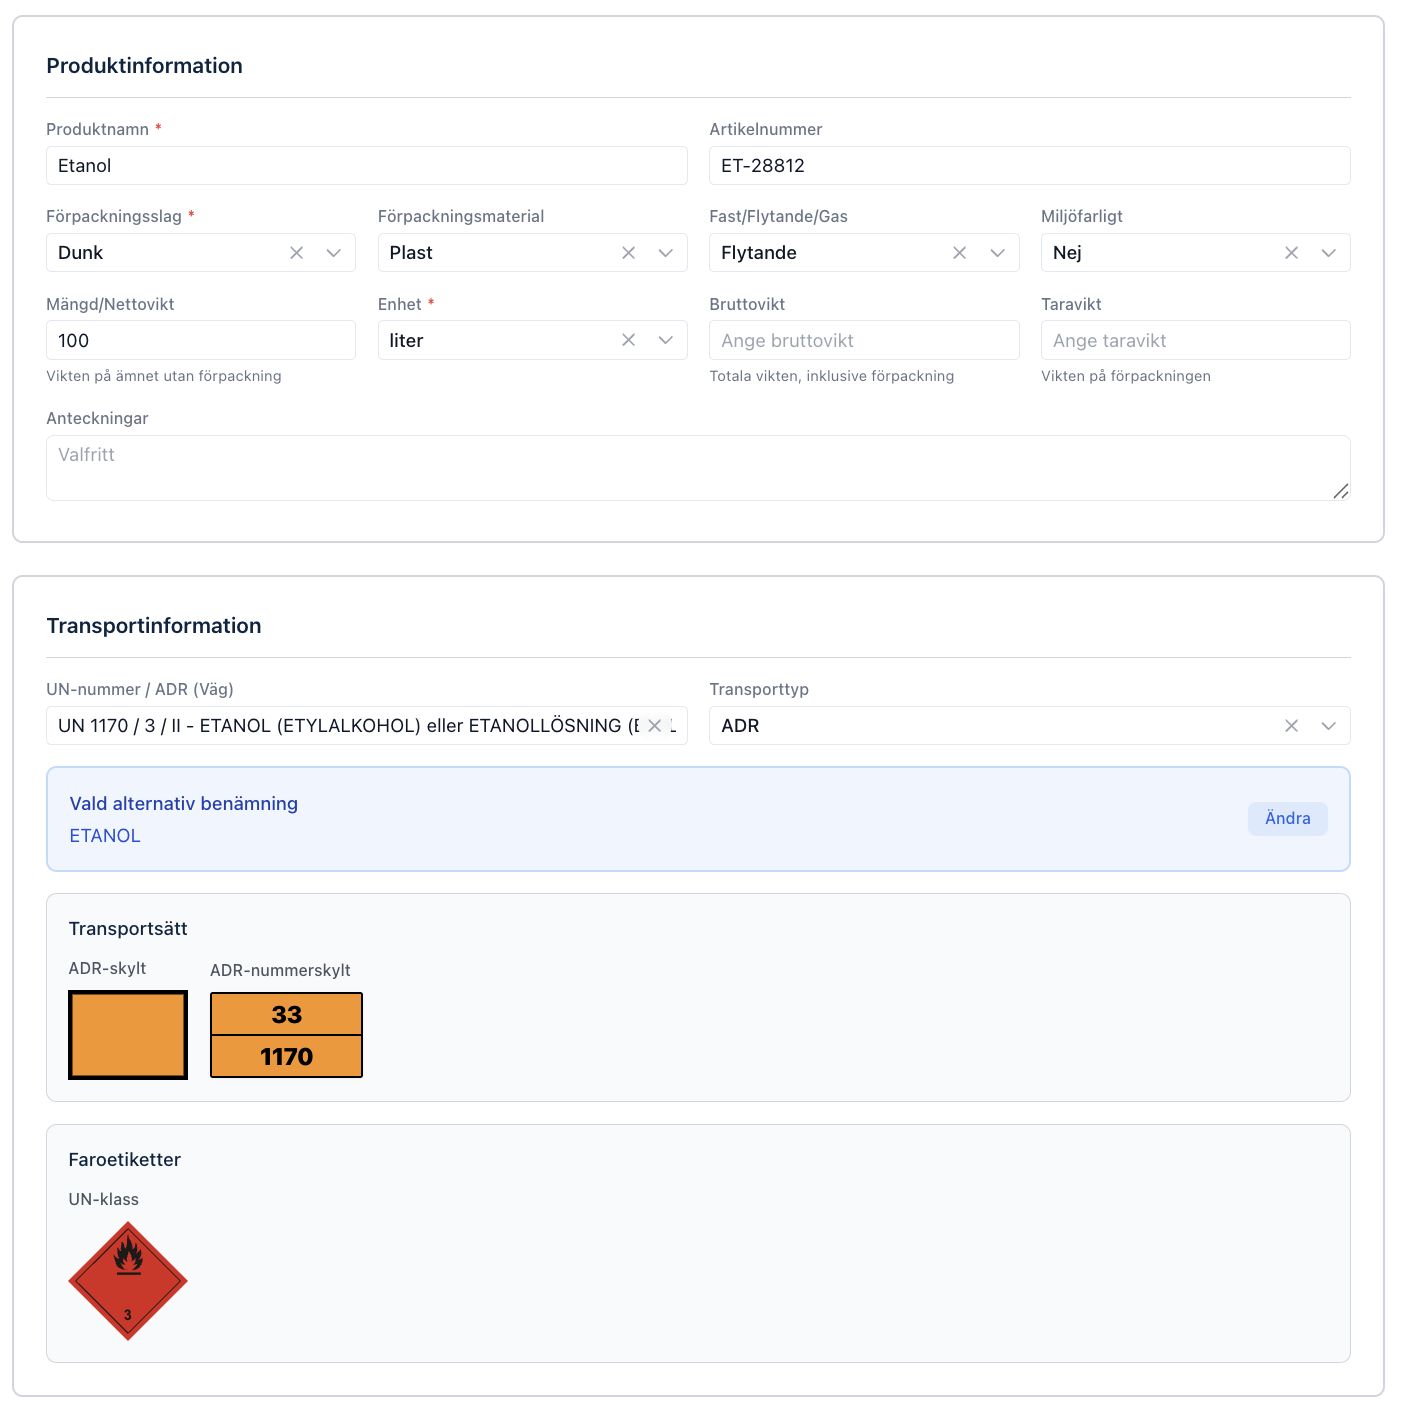
Task: Click the Ändra button
Action: [1287, 818]
